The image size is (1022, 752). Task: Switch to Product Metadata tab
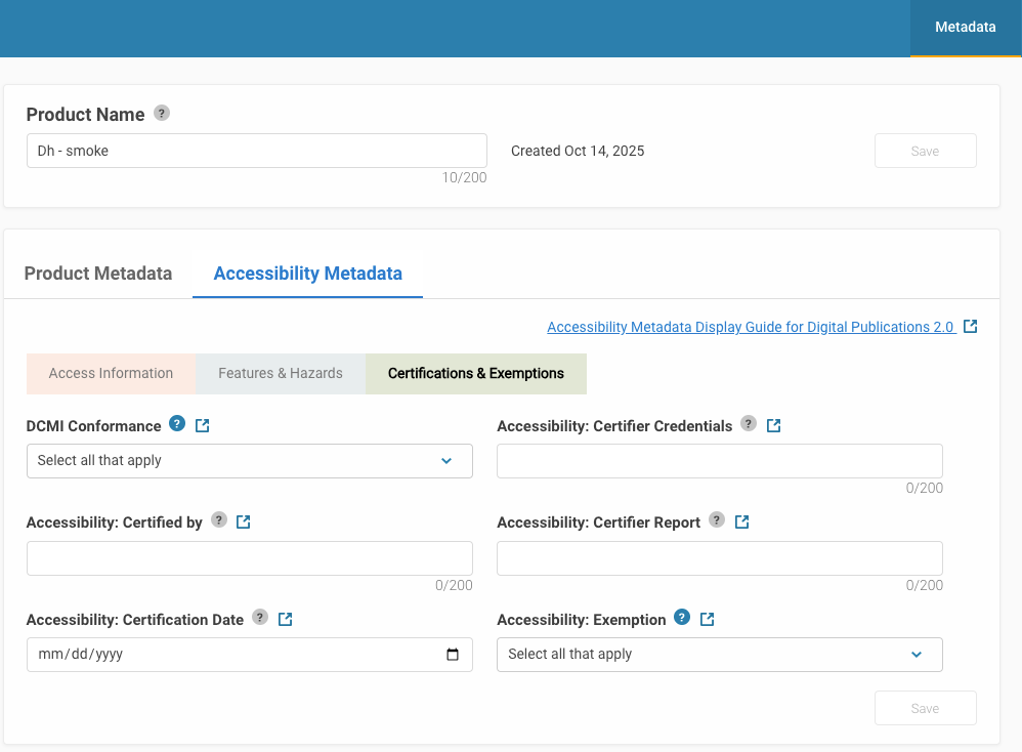(x=98, y=273)
